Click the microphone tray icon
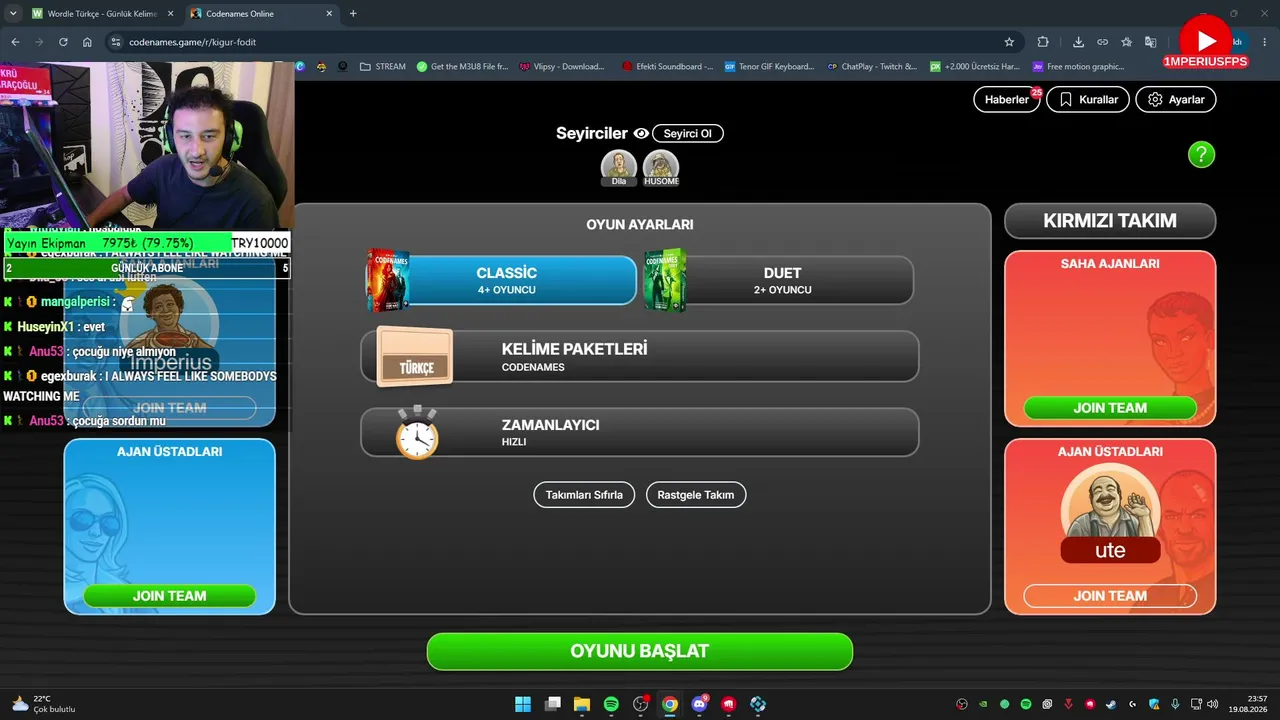The width and height of the screenshot is (1280, 720). click(1175, 704)
